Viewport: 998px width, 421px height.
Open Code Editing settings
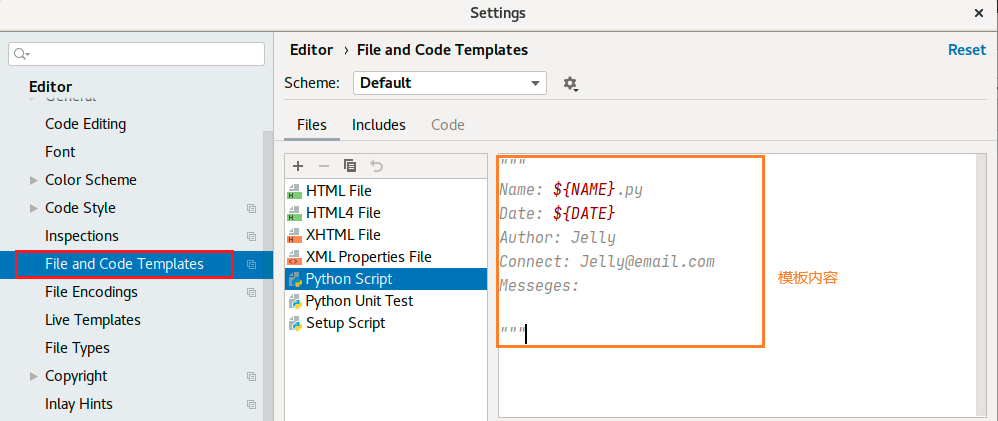tap(86, 124)
